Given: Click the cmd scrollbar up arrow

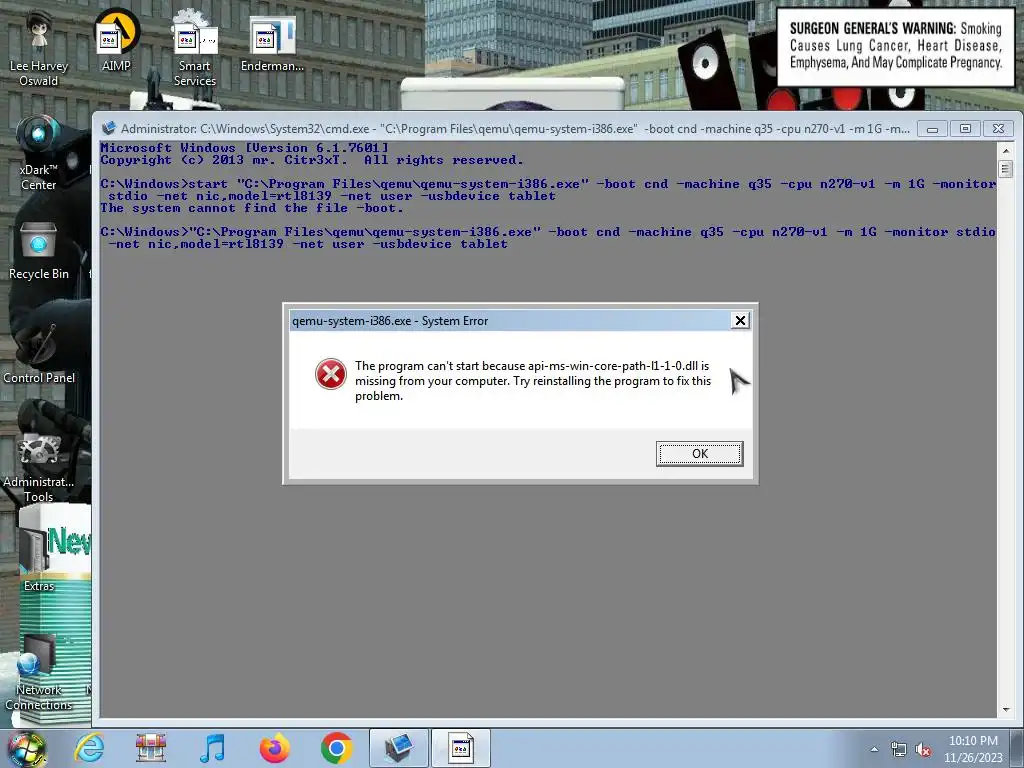Looking at the screenshot, I should 1006,150.
